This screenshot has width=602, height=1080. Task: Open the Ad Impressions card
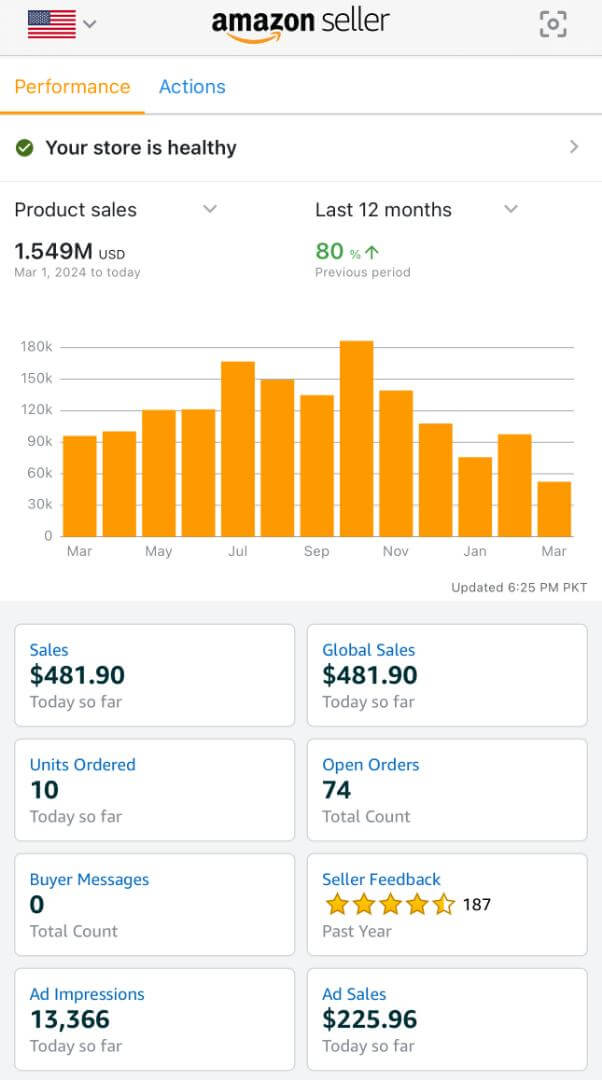pos(154,1019)
